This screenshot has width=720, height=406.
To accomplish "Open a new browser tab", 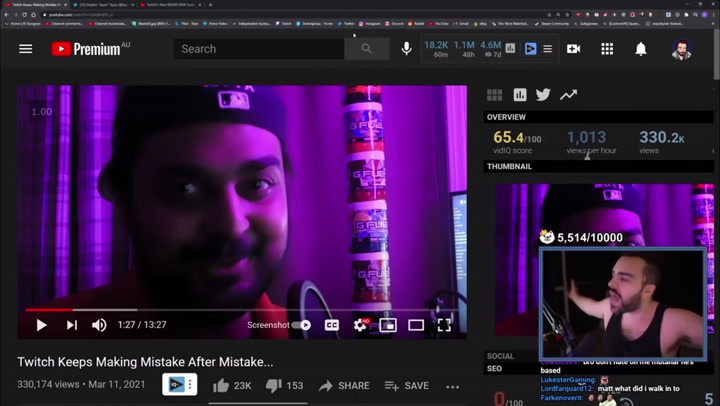I will 210,5.
